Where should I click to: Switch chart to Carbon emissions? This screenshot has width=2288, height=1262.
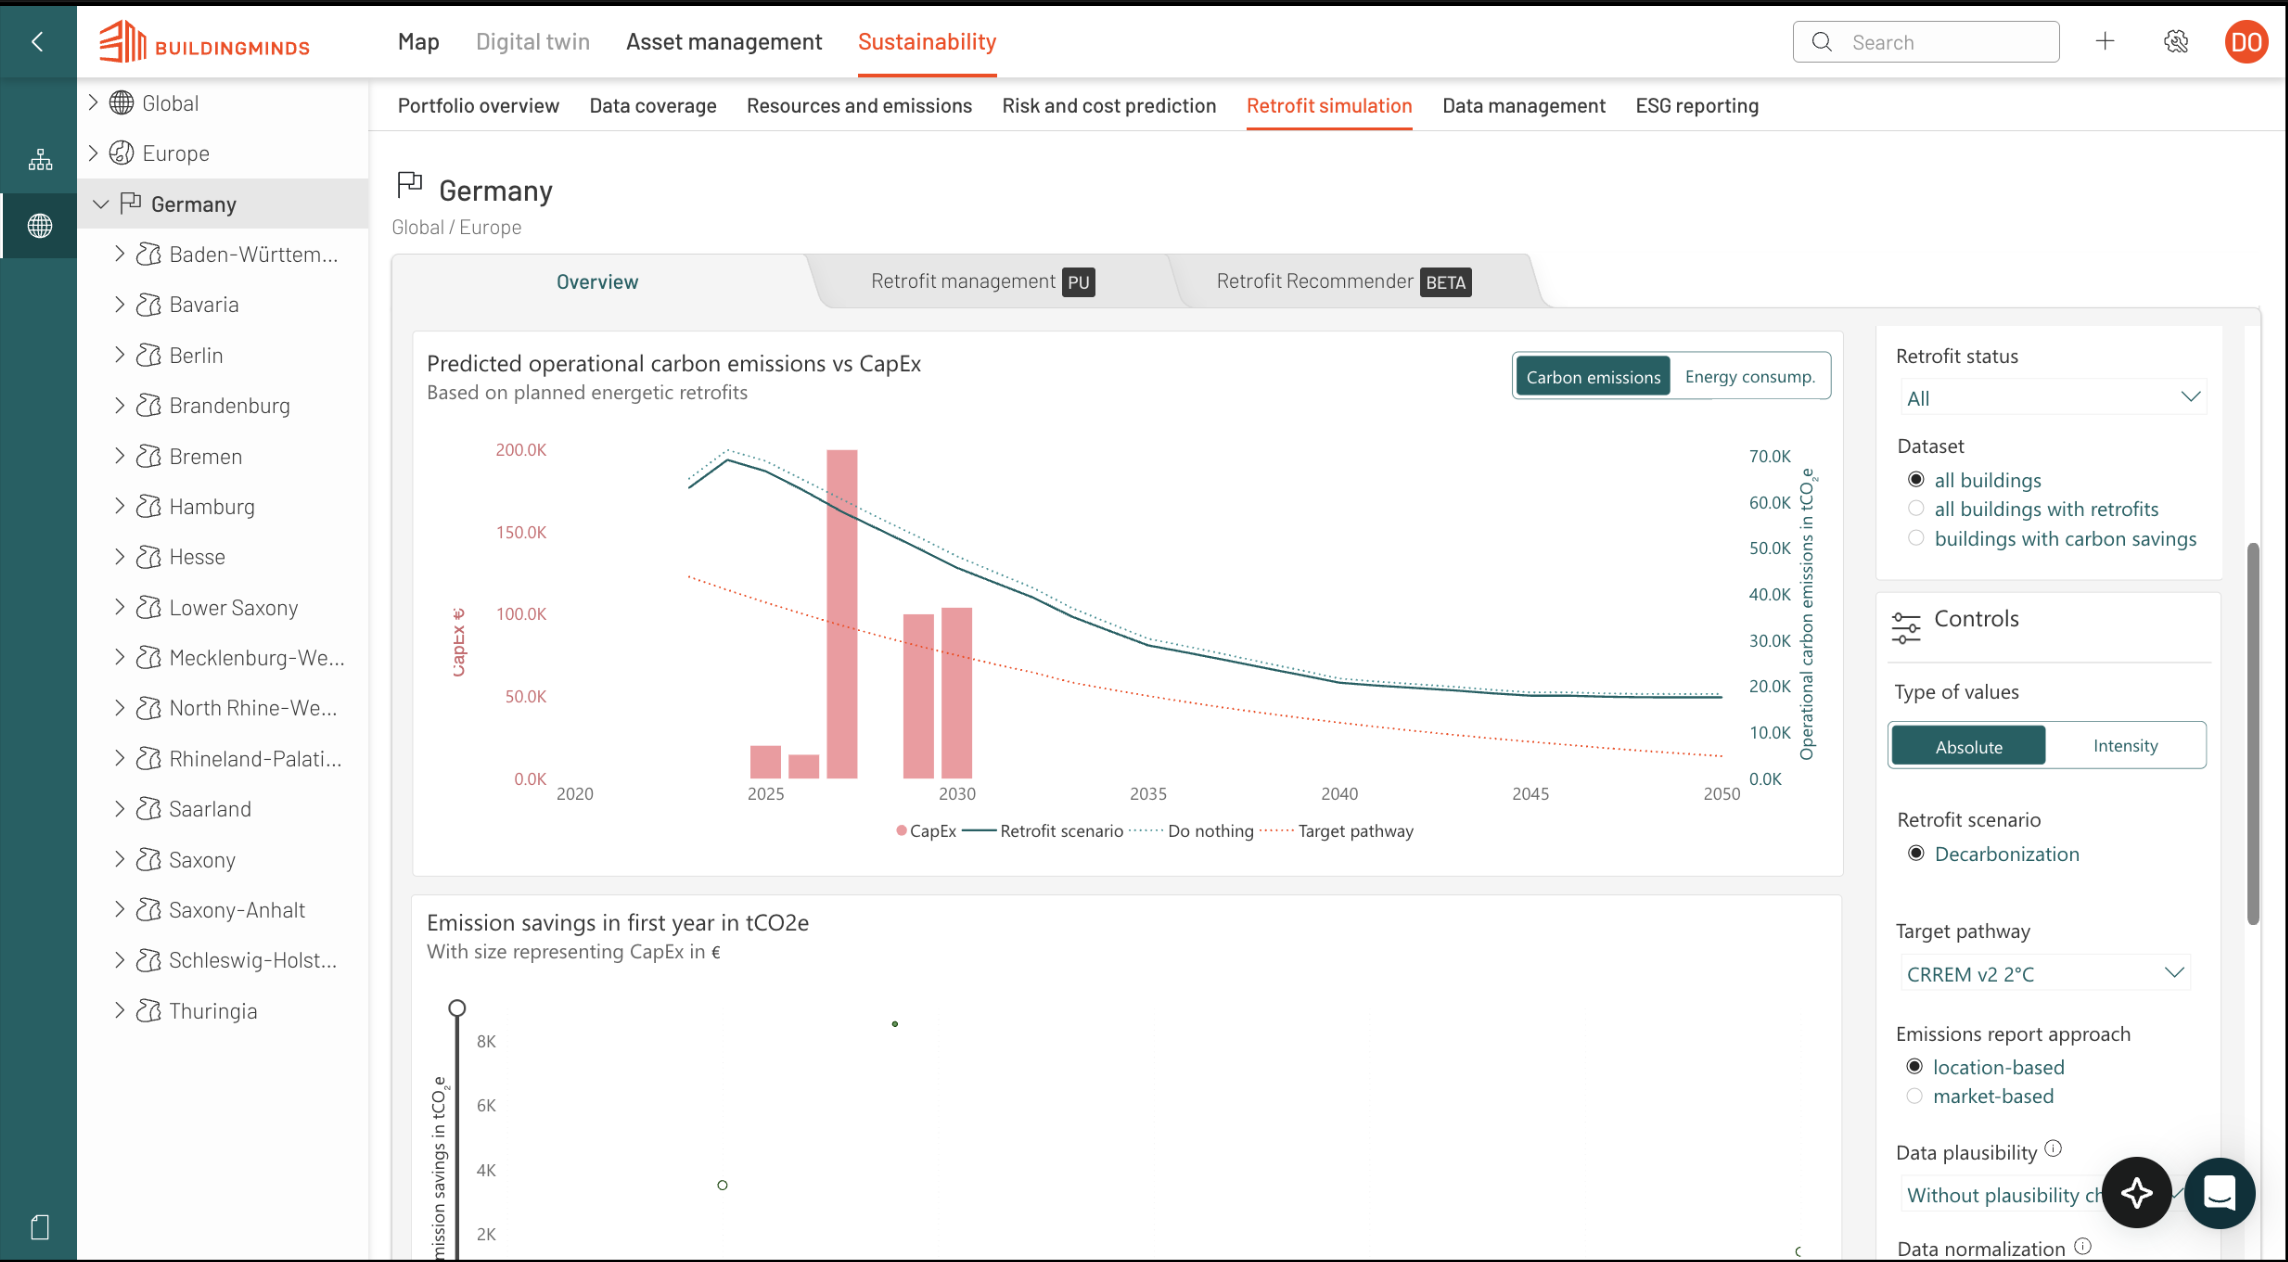[1592, 377]
